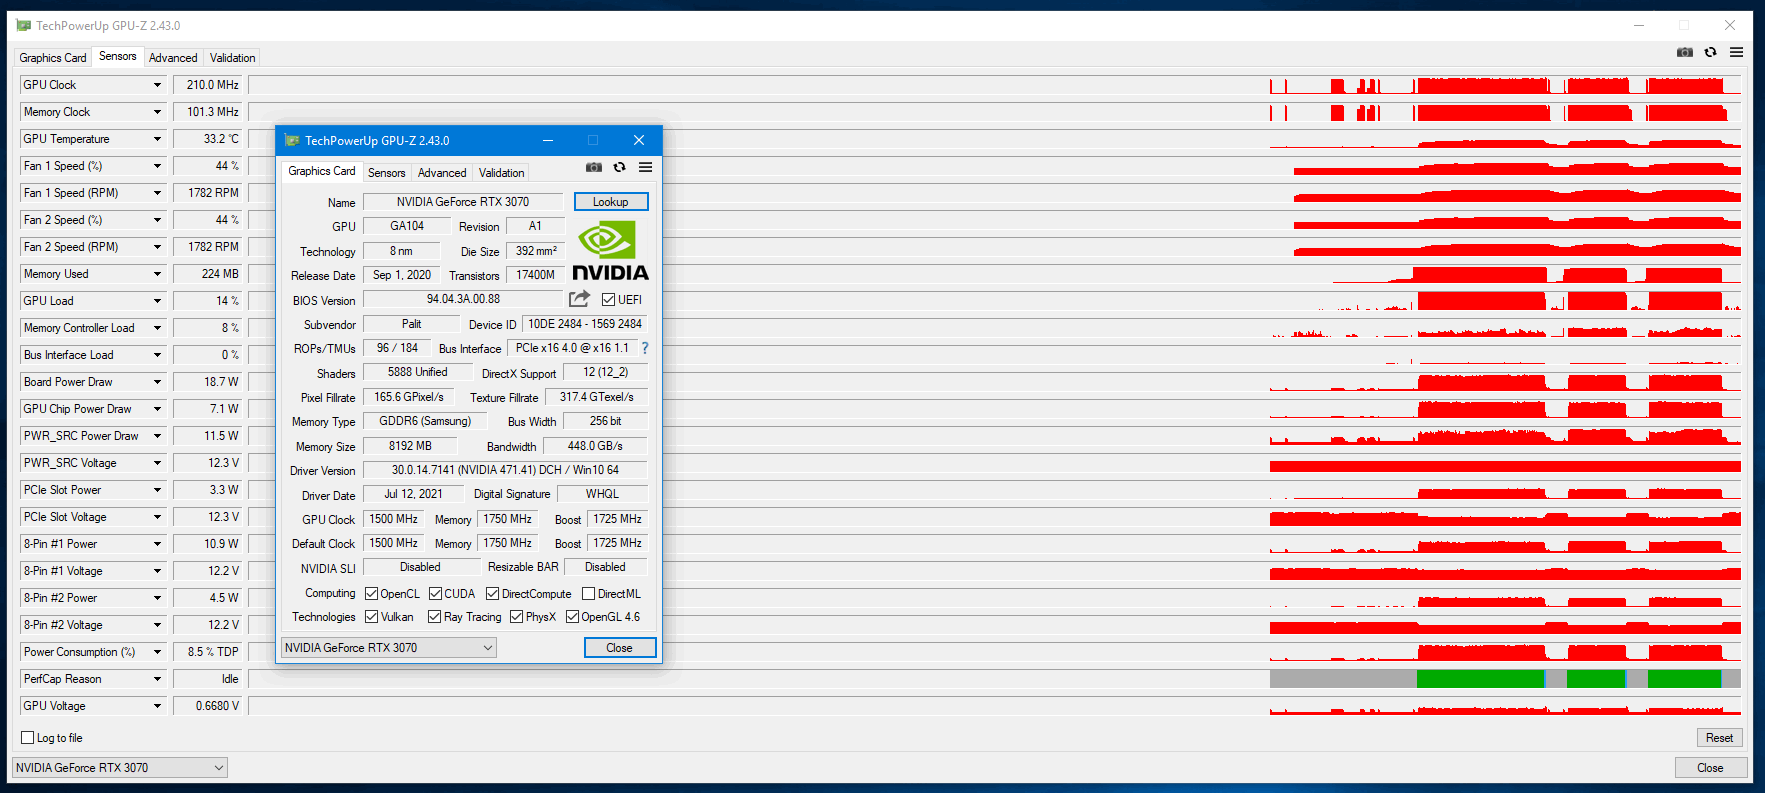Toggle the CUDA checkbox

coord(435,593)
